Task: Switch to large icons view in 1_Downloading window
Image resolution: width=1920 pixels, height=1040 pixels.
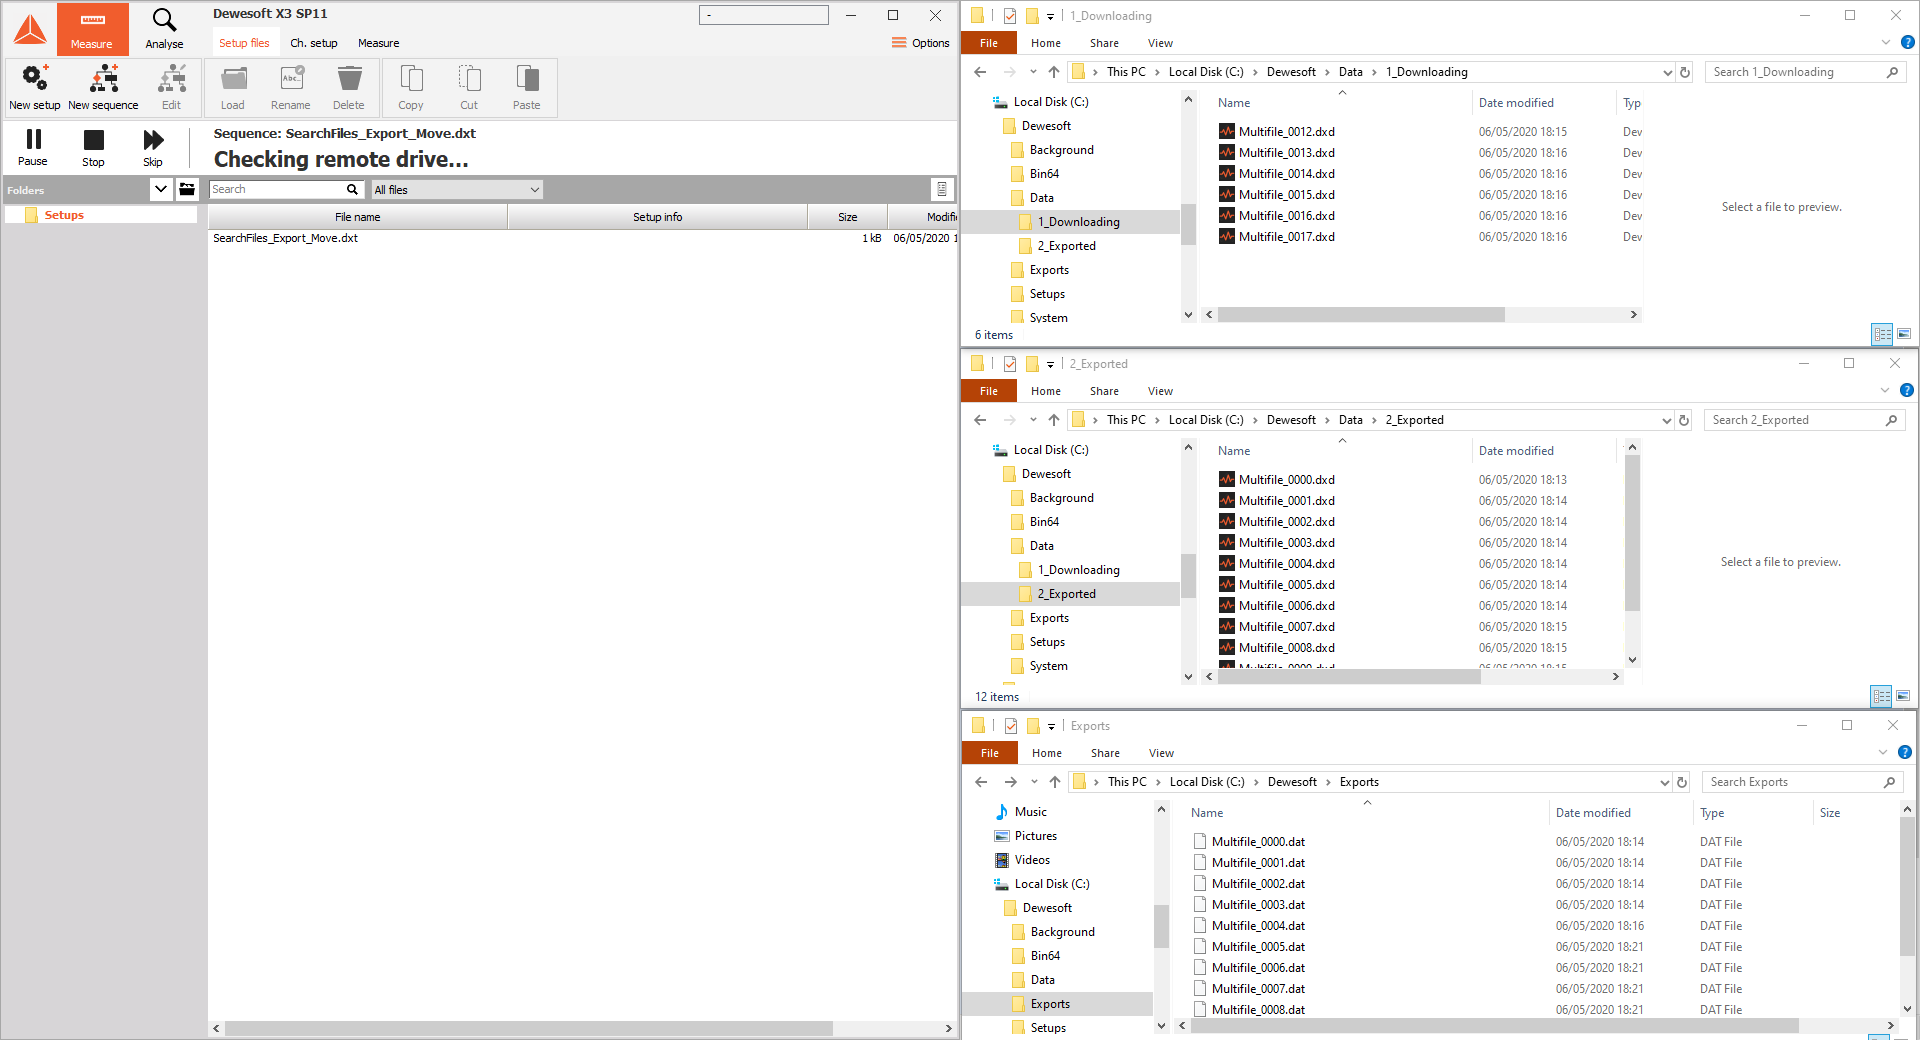Action: pyautogui.click(x=1904, y=334)
